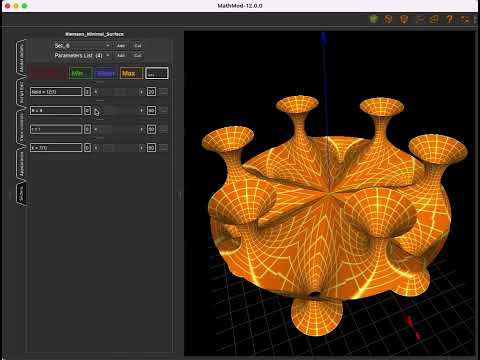
Task: Open the vertical tab just above Appearance
Action: click(x=21, y=127)
